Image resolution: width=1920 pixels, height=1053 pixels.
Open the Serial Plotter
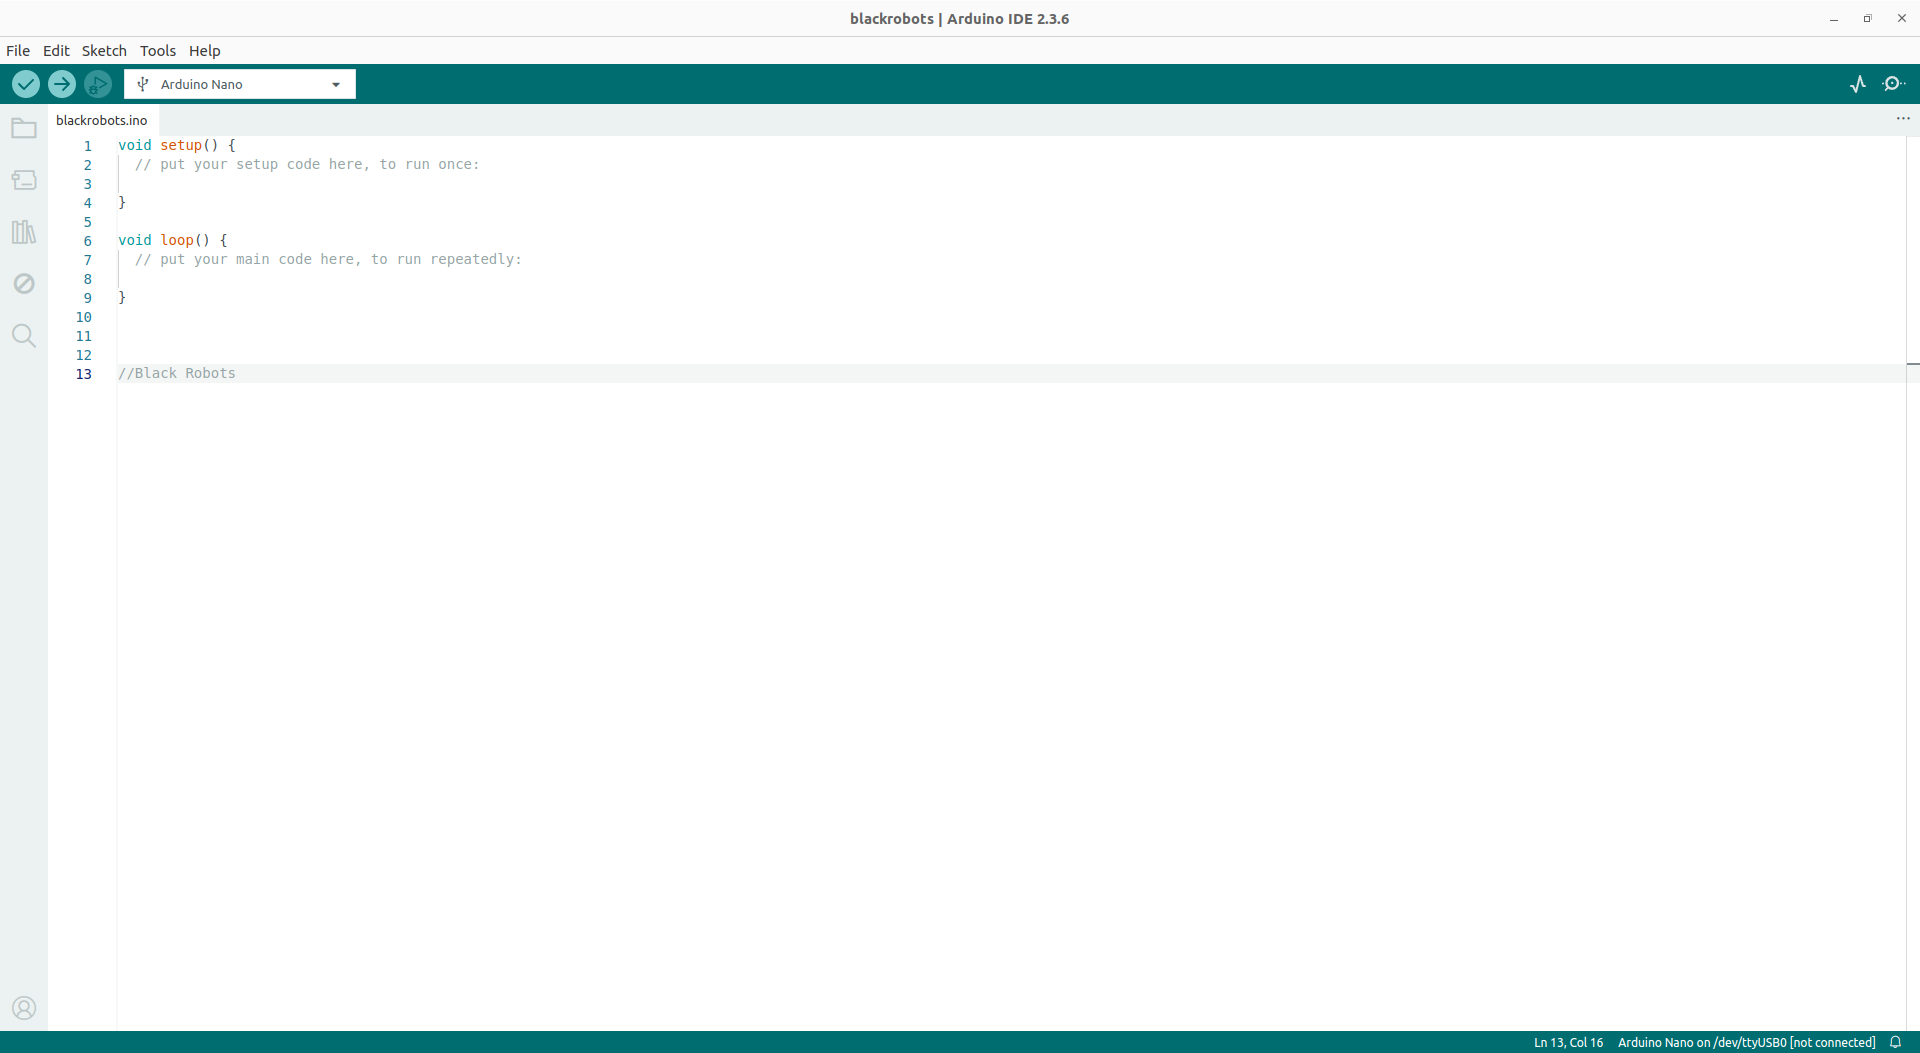click(x=1858, y=84)
